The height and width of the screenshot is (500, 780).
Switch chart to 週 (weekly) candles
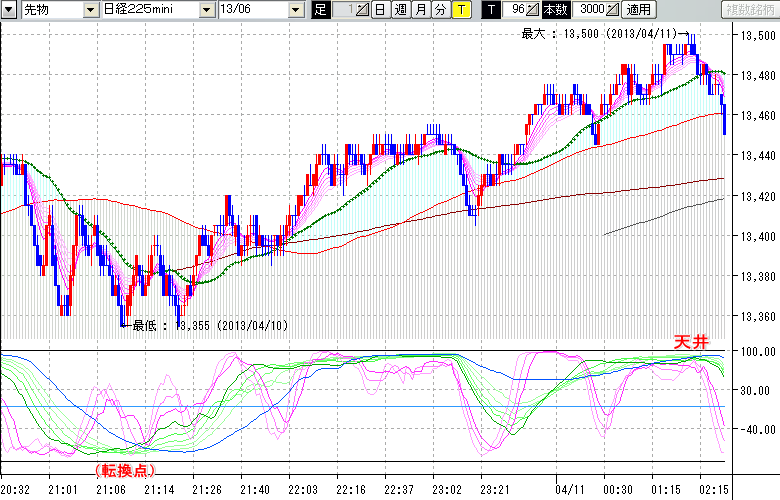(x=400, y=10)
